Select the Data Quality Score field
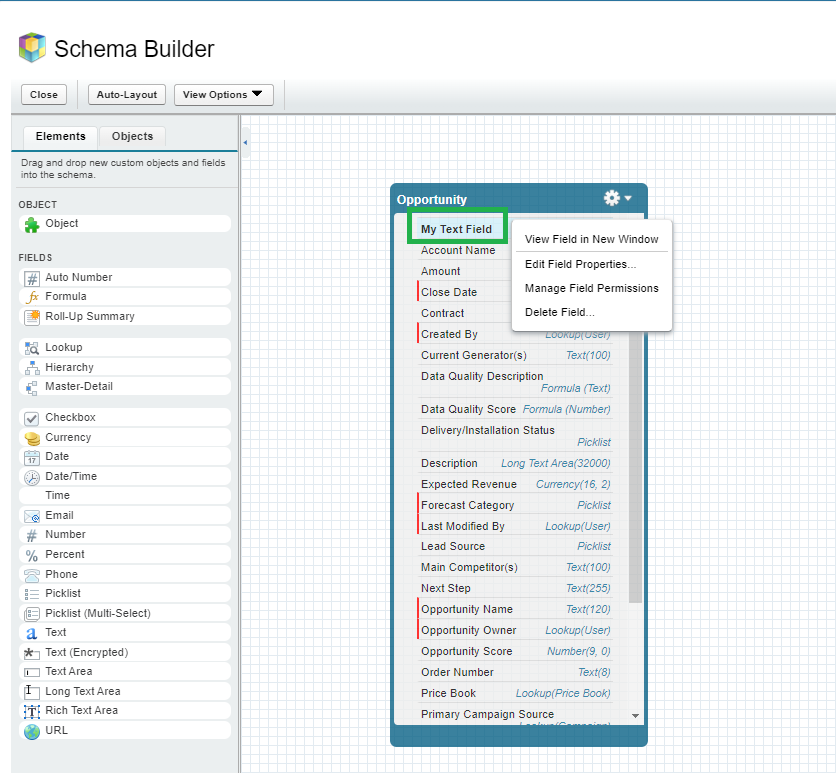 pyautogui.click(x=515, y=409)
